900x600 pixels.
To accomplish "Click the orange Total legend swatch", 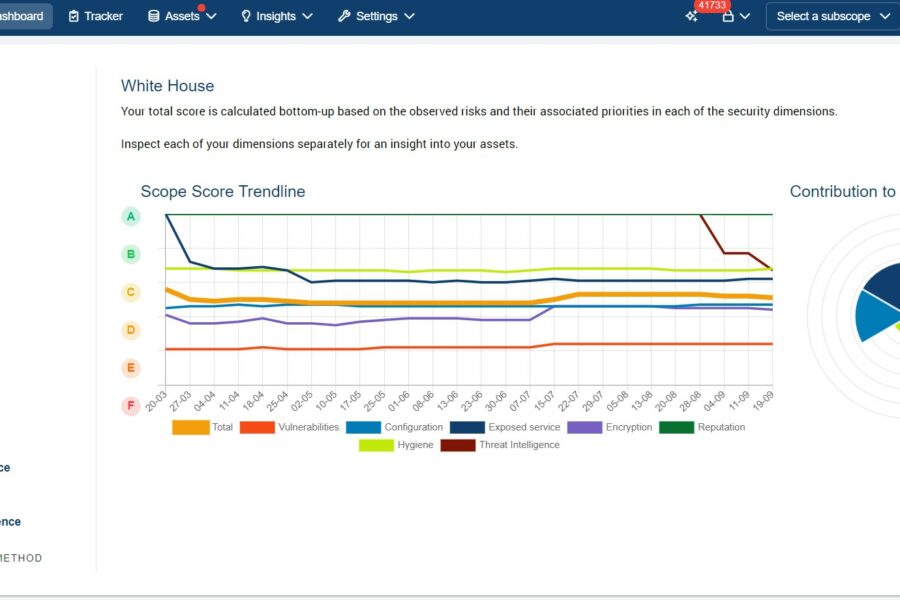I will 191,427.
